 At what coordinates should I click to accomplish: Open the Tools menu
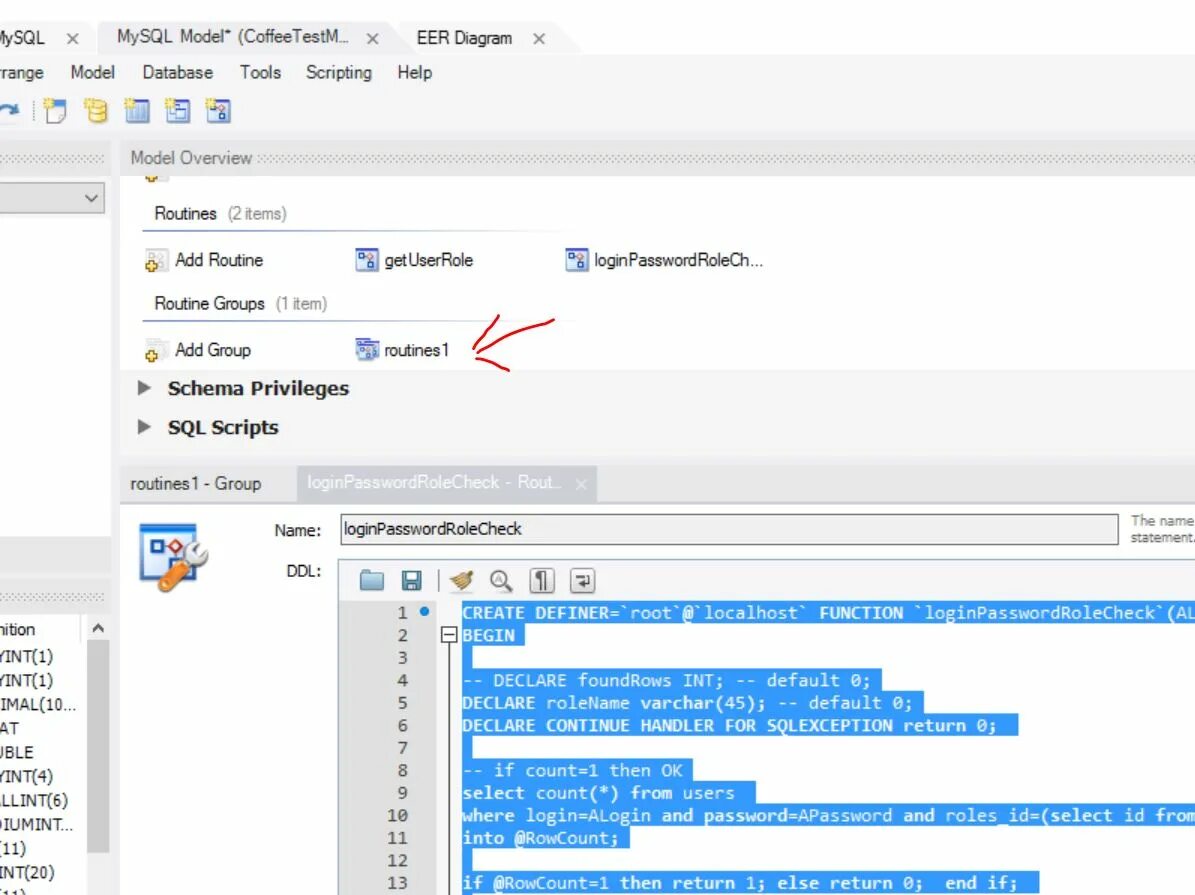tap(260, 72)
